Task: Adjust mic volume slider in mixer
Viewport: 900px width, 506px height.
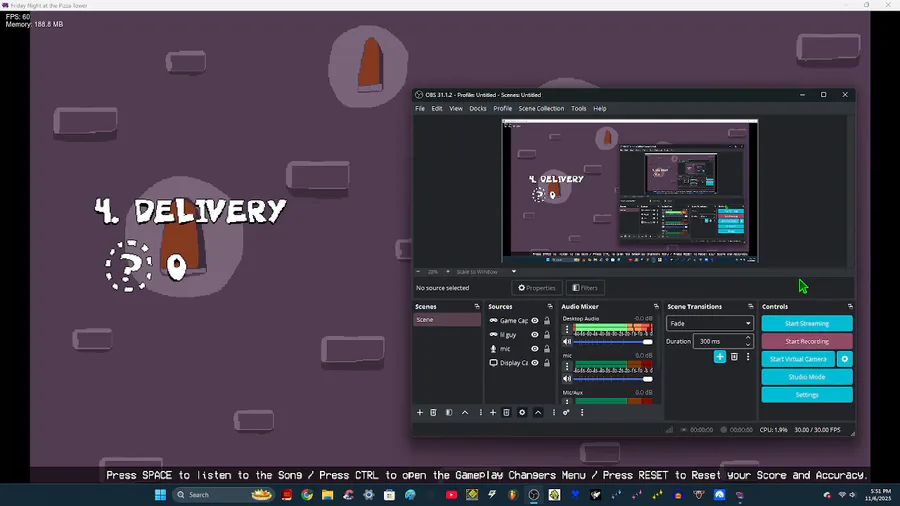Action: coord(613,379)
